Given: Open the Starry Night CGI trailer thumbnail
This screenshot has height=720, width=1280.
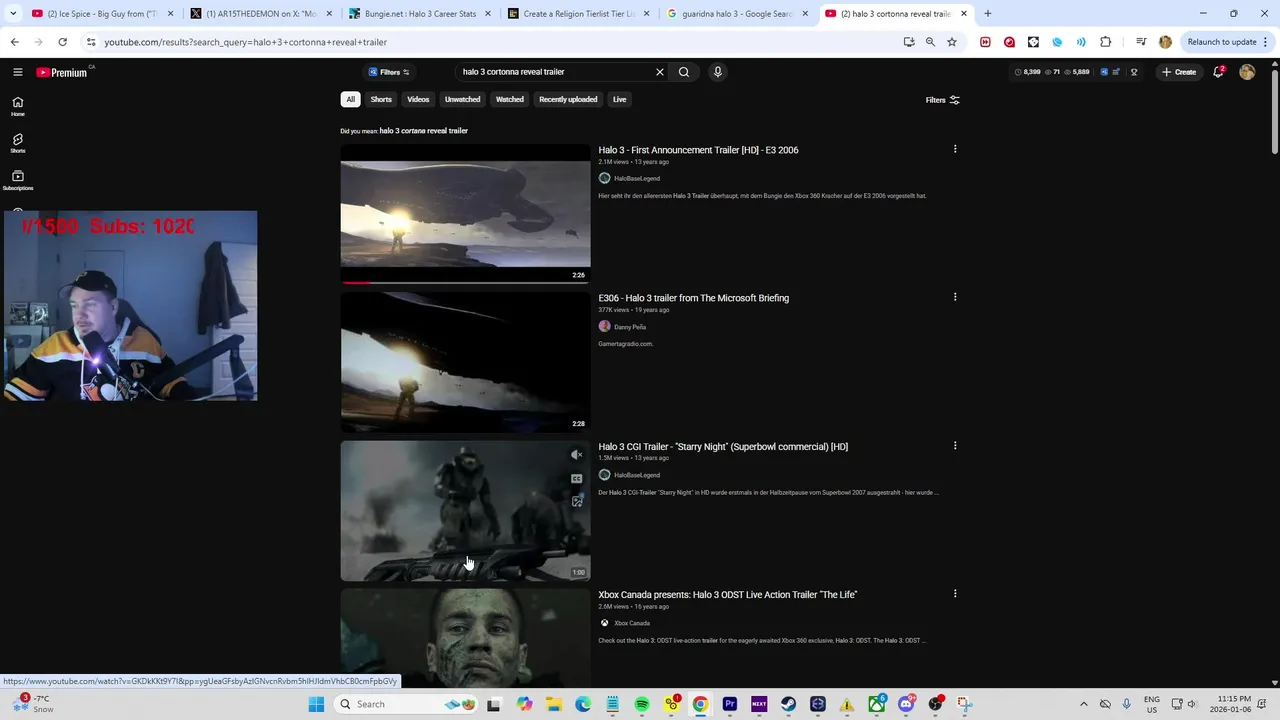Looking at the screenshot, I should click(x=465, y=510).
